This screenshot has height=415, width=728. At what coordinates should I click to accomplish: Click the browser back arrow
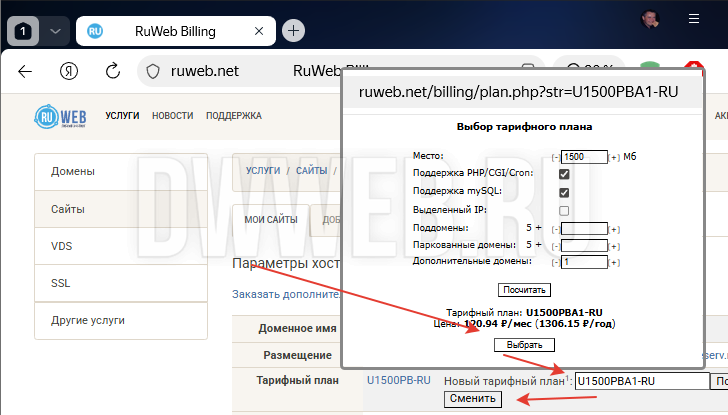(25, 71)
